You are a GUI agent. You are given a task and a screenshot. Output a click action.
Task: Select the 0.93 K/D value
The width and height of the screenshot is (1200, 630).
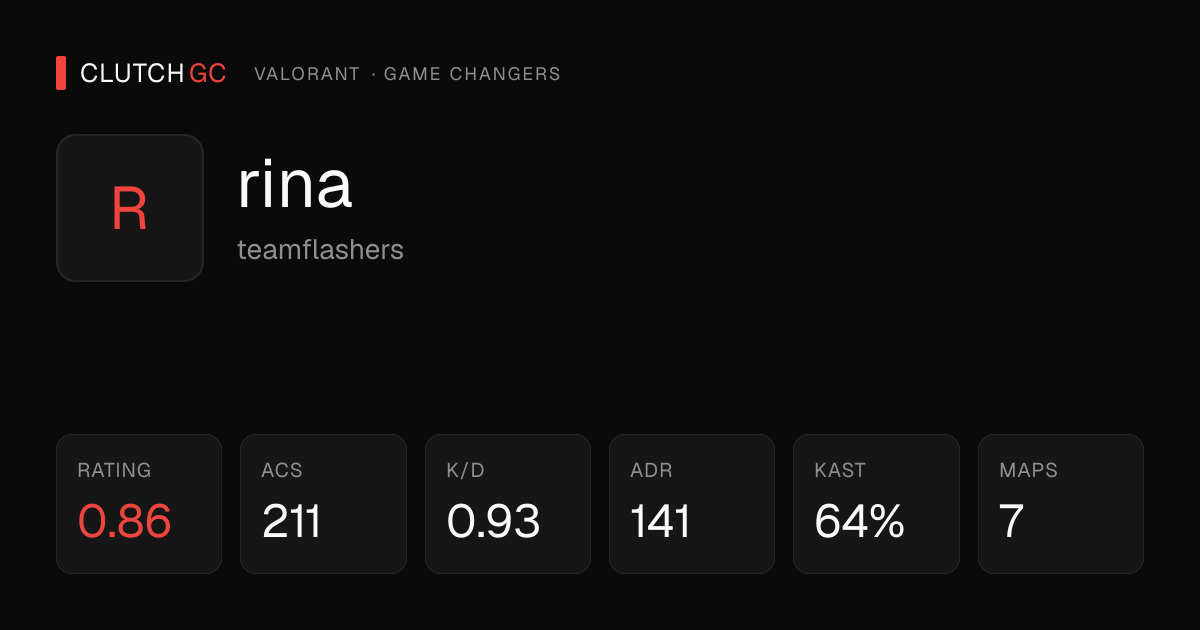(x=493, y=521)
